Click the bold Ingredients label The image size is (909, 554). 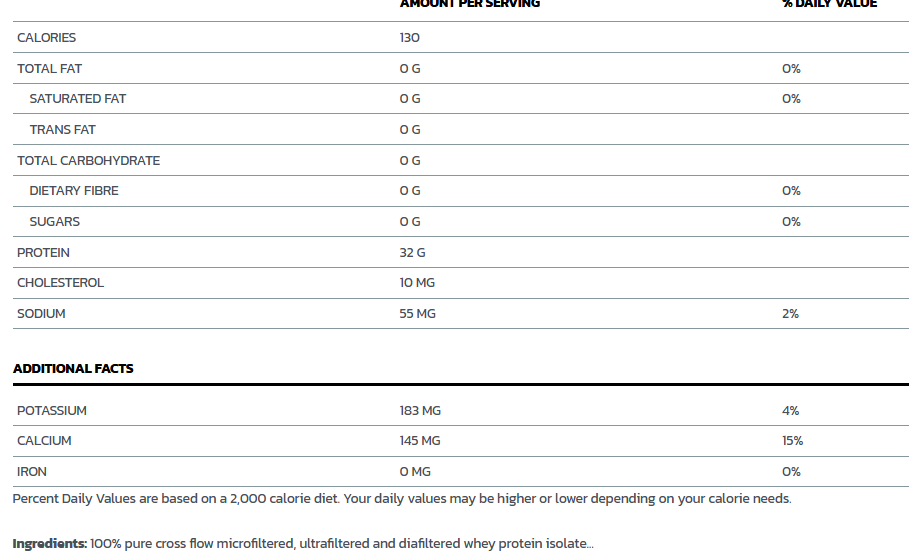click(50, 544)
